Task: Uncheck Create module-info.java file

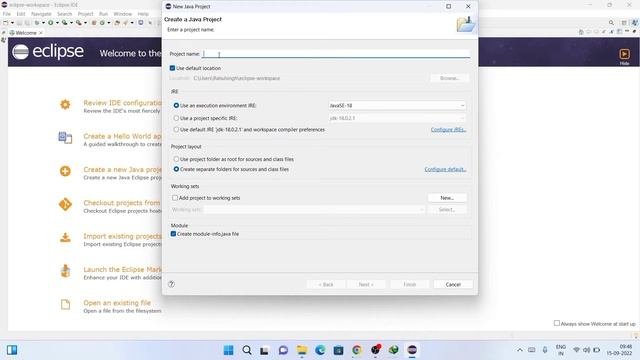Action: 173,234
